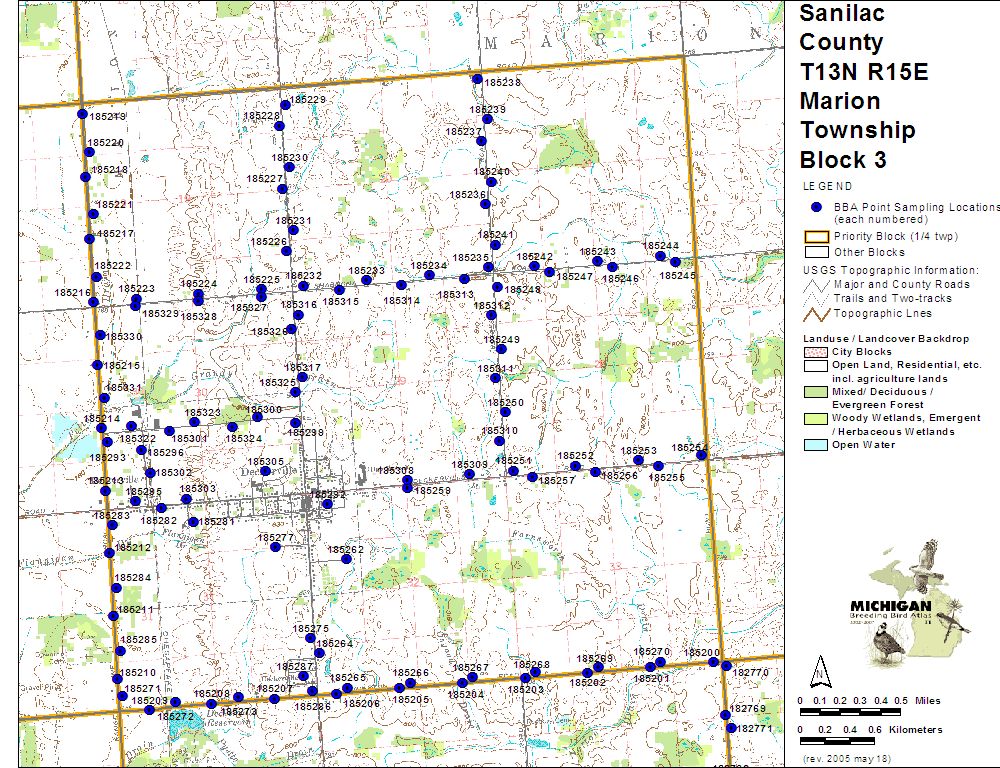Click the Priority Block legend swatch
This screenshot has height=768, width=1000.
click(x=815, y=237)
